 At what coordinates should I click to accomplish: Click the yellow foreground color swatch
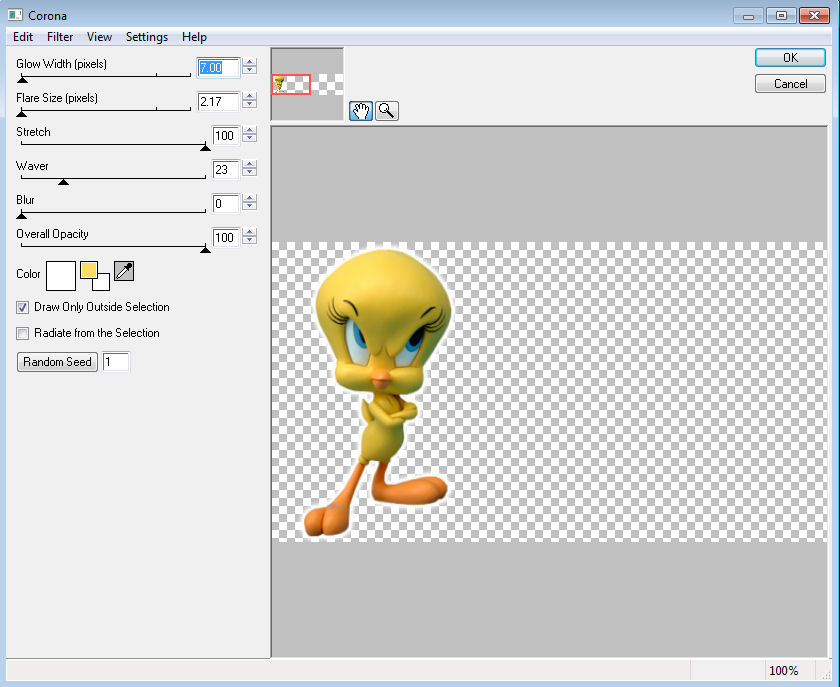[88, 270]
